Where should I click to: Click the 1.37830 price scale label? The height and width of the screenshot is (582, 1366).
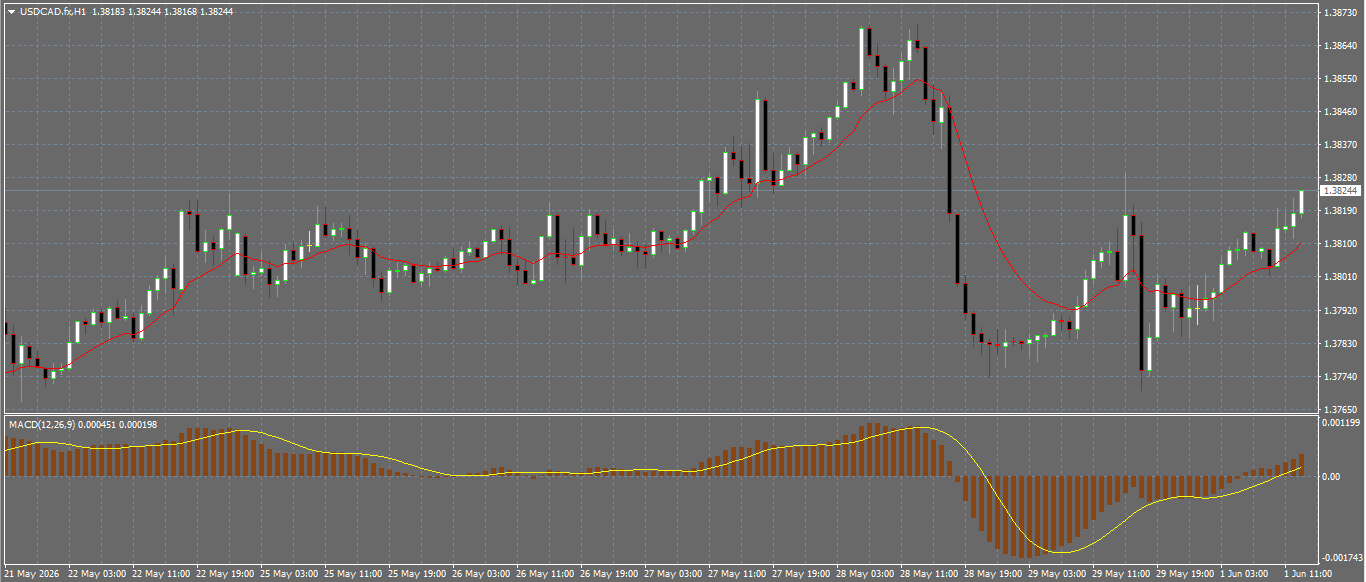point(1339,343)
